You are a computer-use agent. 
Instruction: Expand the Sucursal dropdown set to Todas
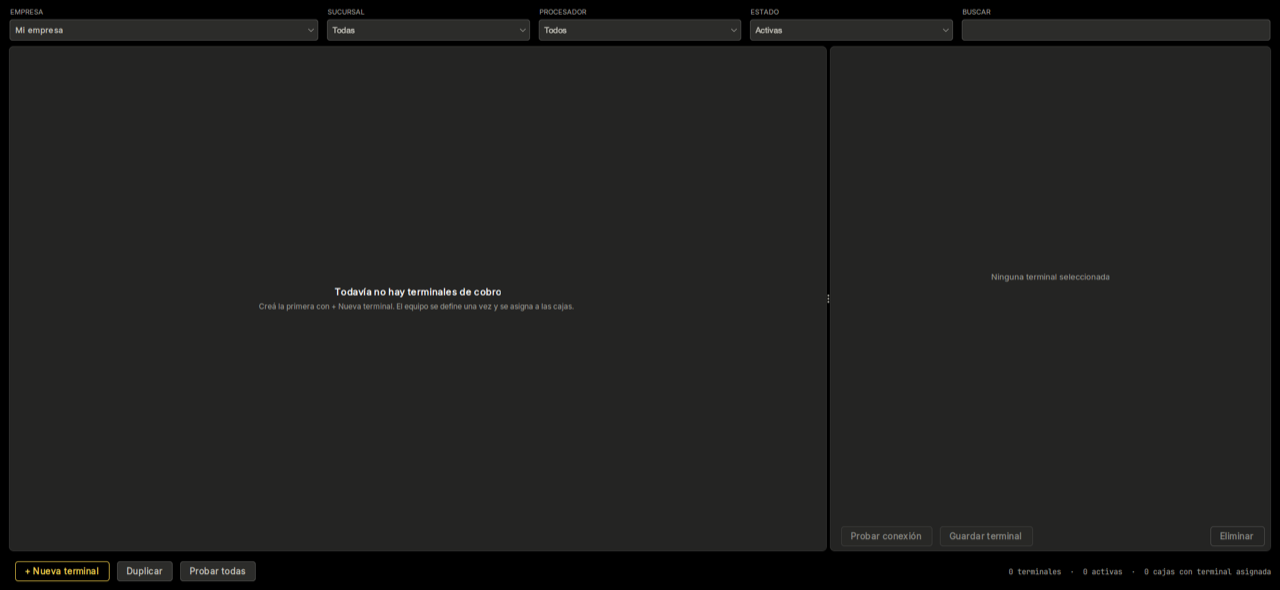click(x=428, y=30)
